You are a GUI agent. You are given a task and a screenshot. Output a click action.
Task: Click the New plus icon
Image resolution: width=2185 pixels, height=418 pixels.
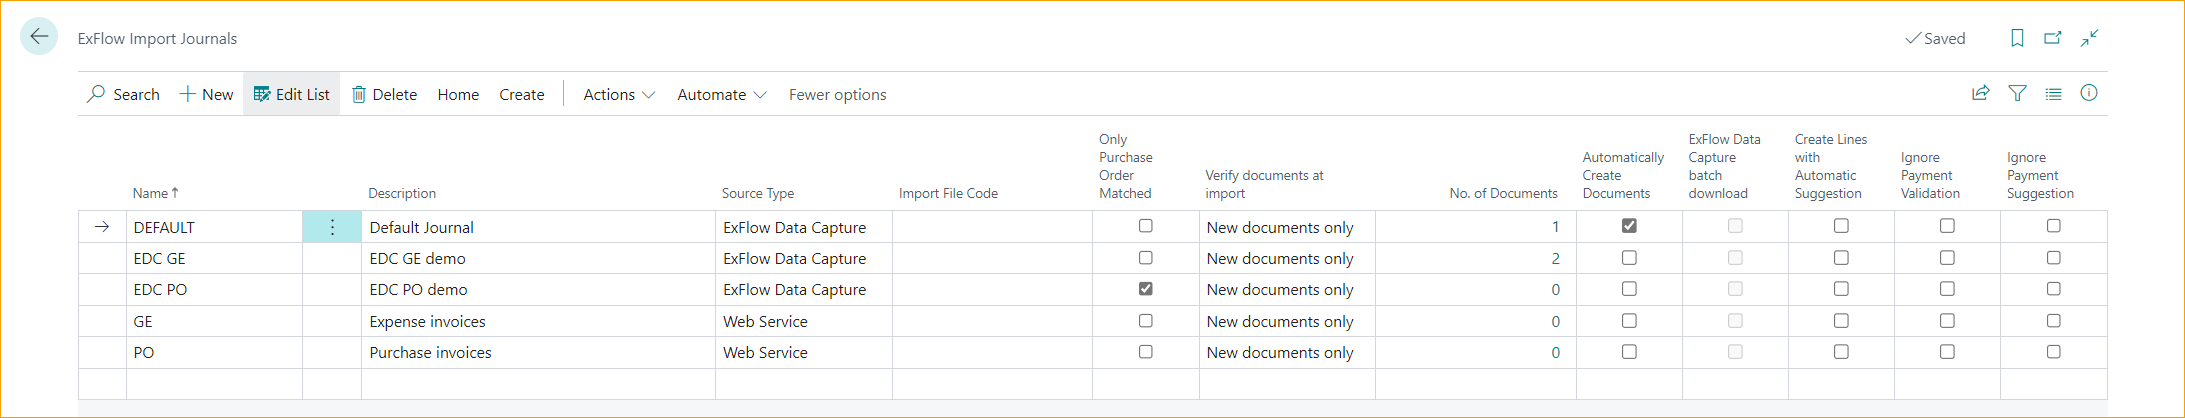[187, 94]
